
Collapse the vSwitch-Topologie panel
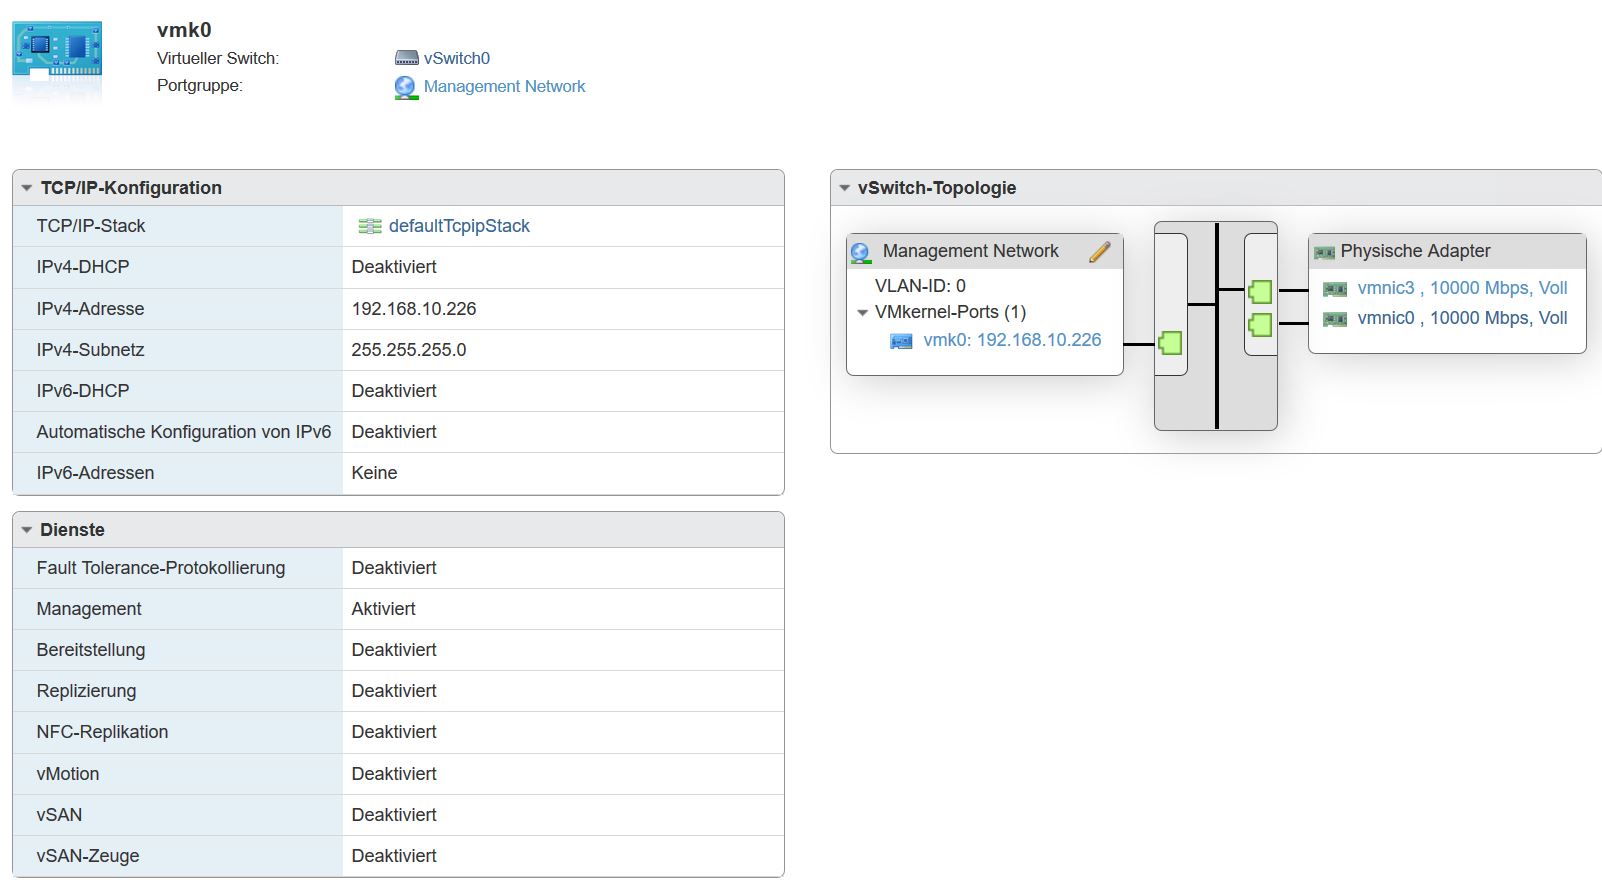tap(844, 188)
